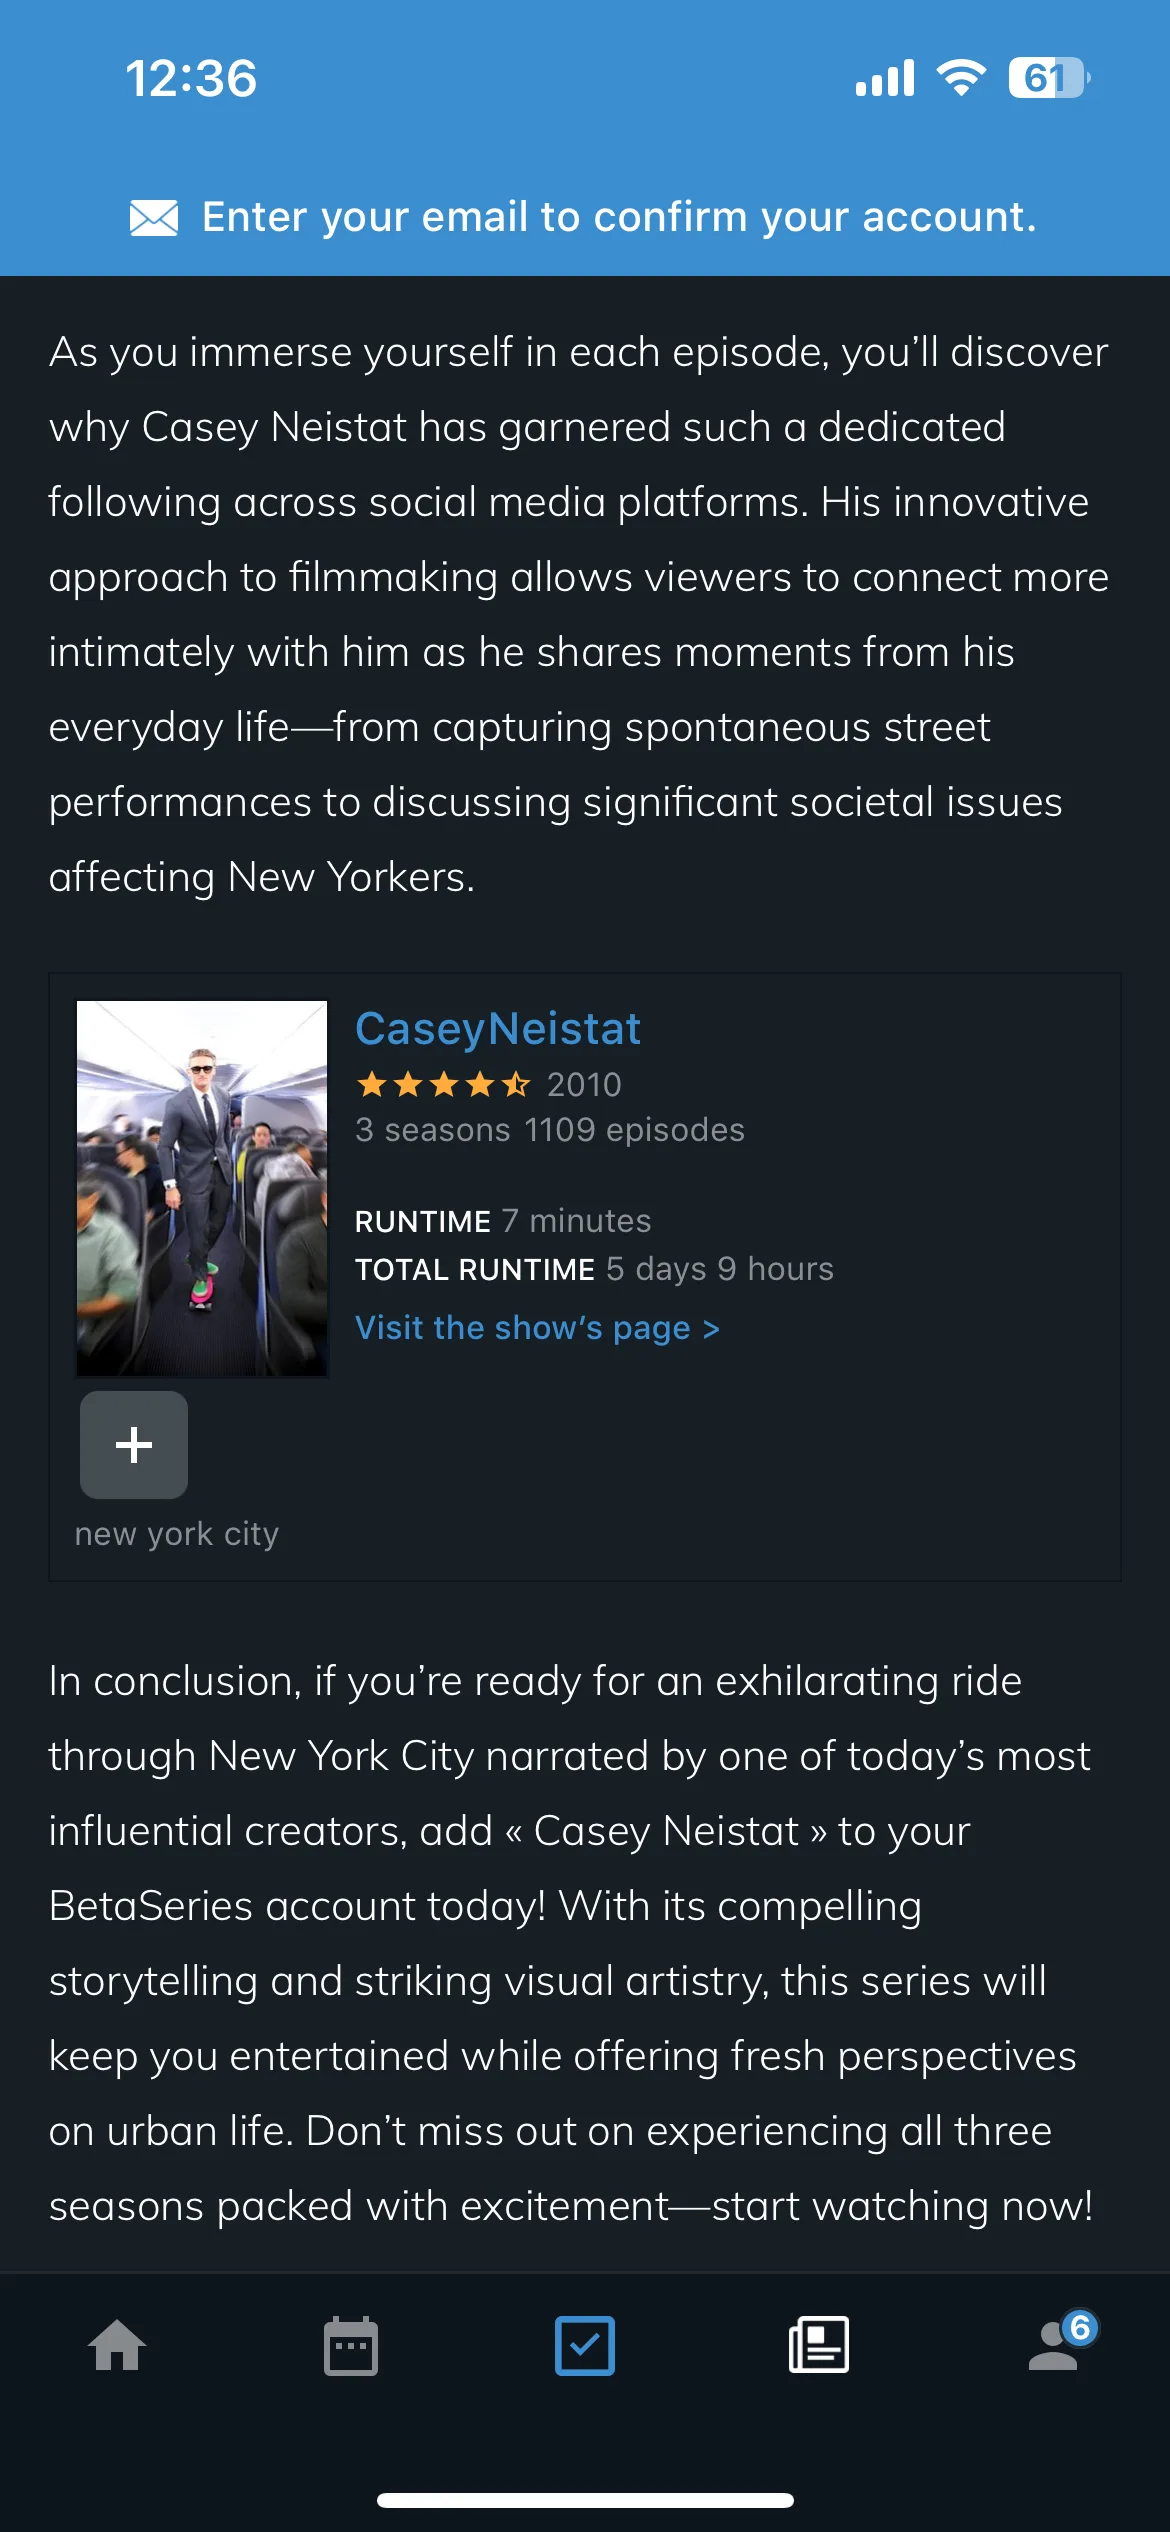Tap the 'Enter your email to confirm' banner
Image resolution: width=1170 pixels, height=2532 pixels.
tap(585, 217)
